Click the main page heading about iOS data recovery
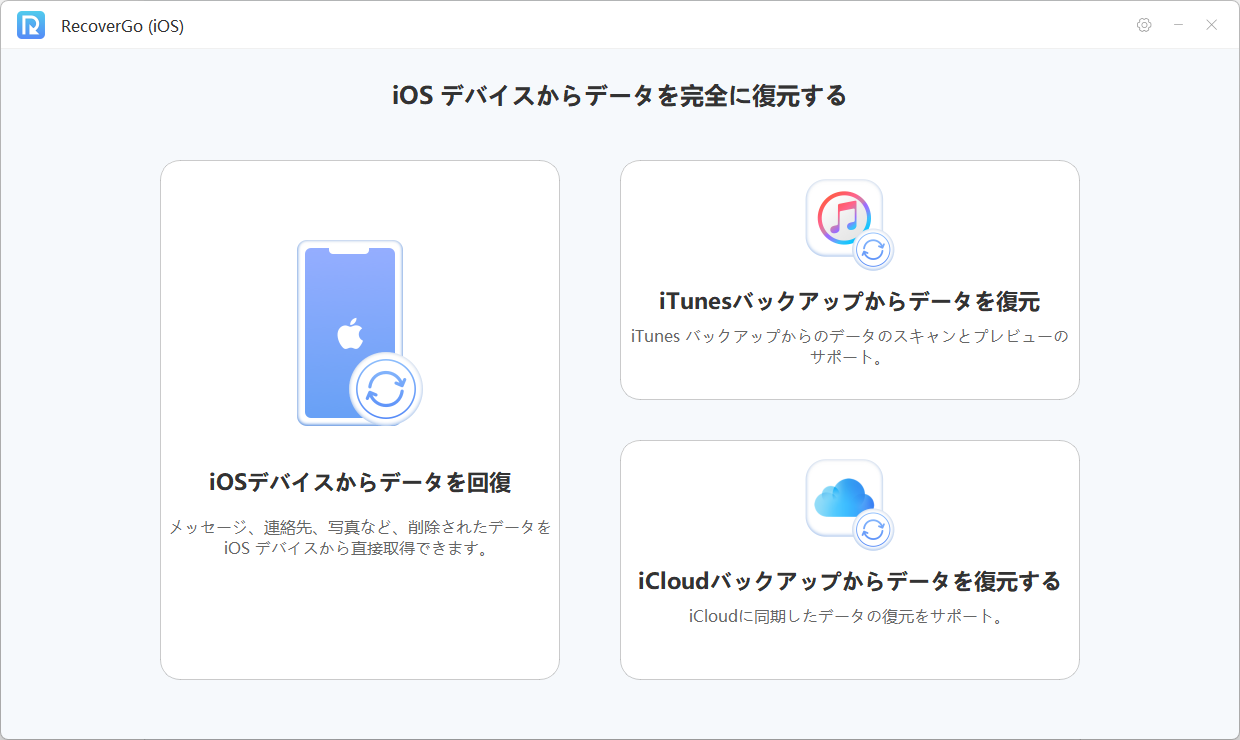Image resolution: width=1240 pixels, height=740 pixels. pos(620,96)
